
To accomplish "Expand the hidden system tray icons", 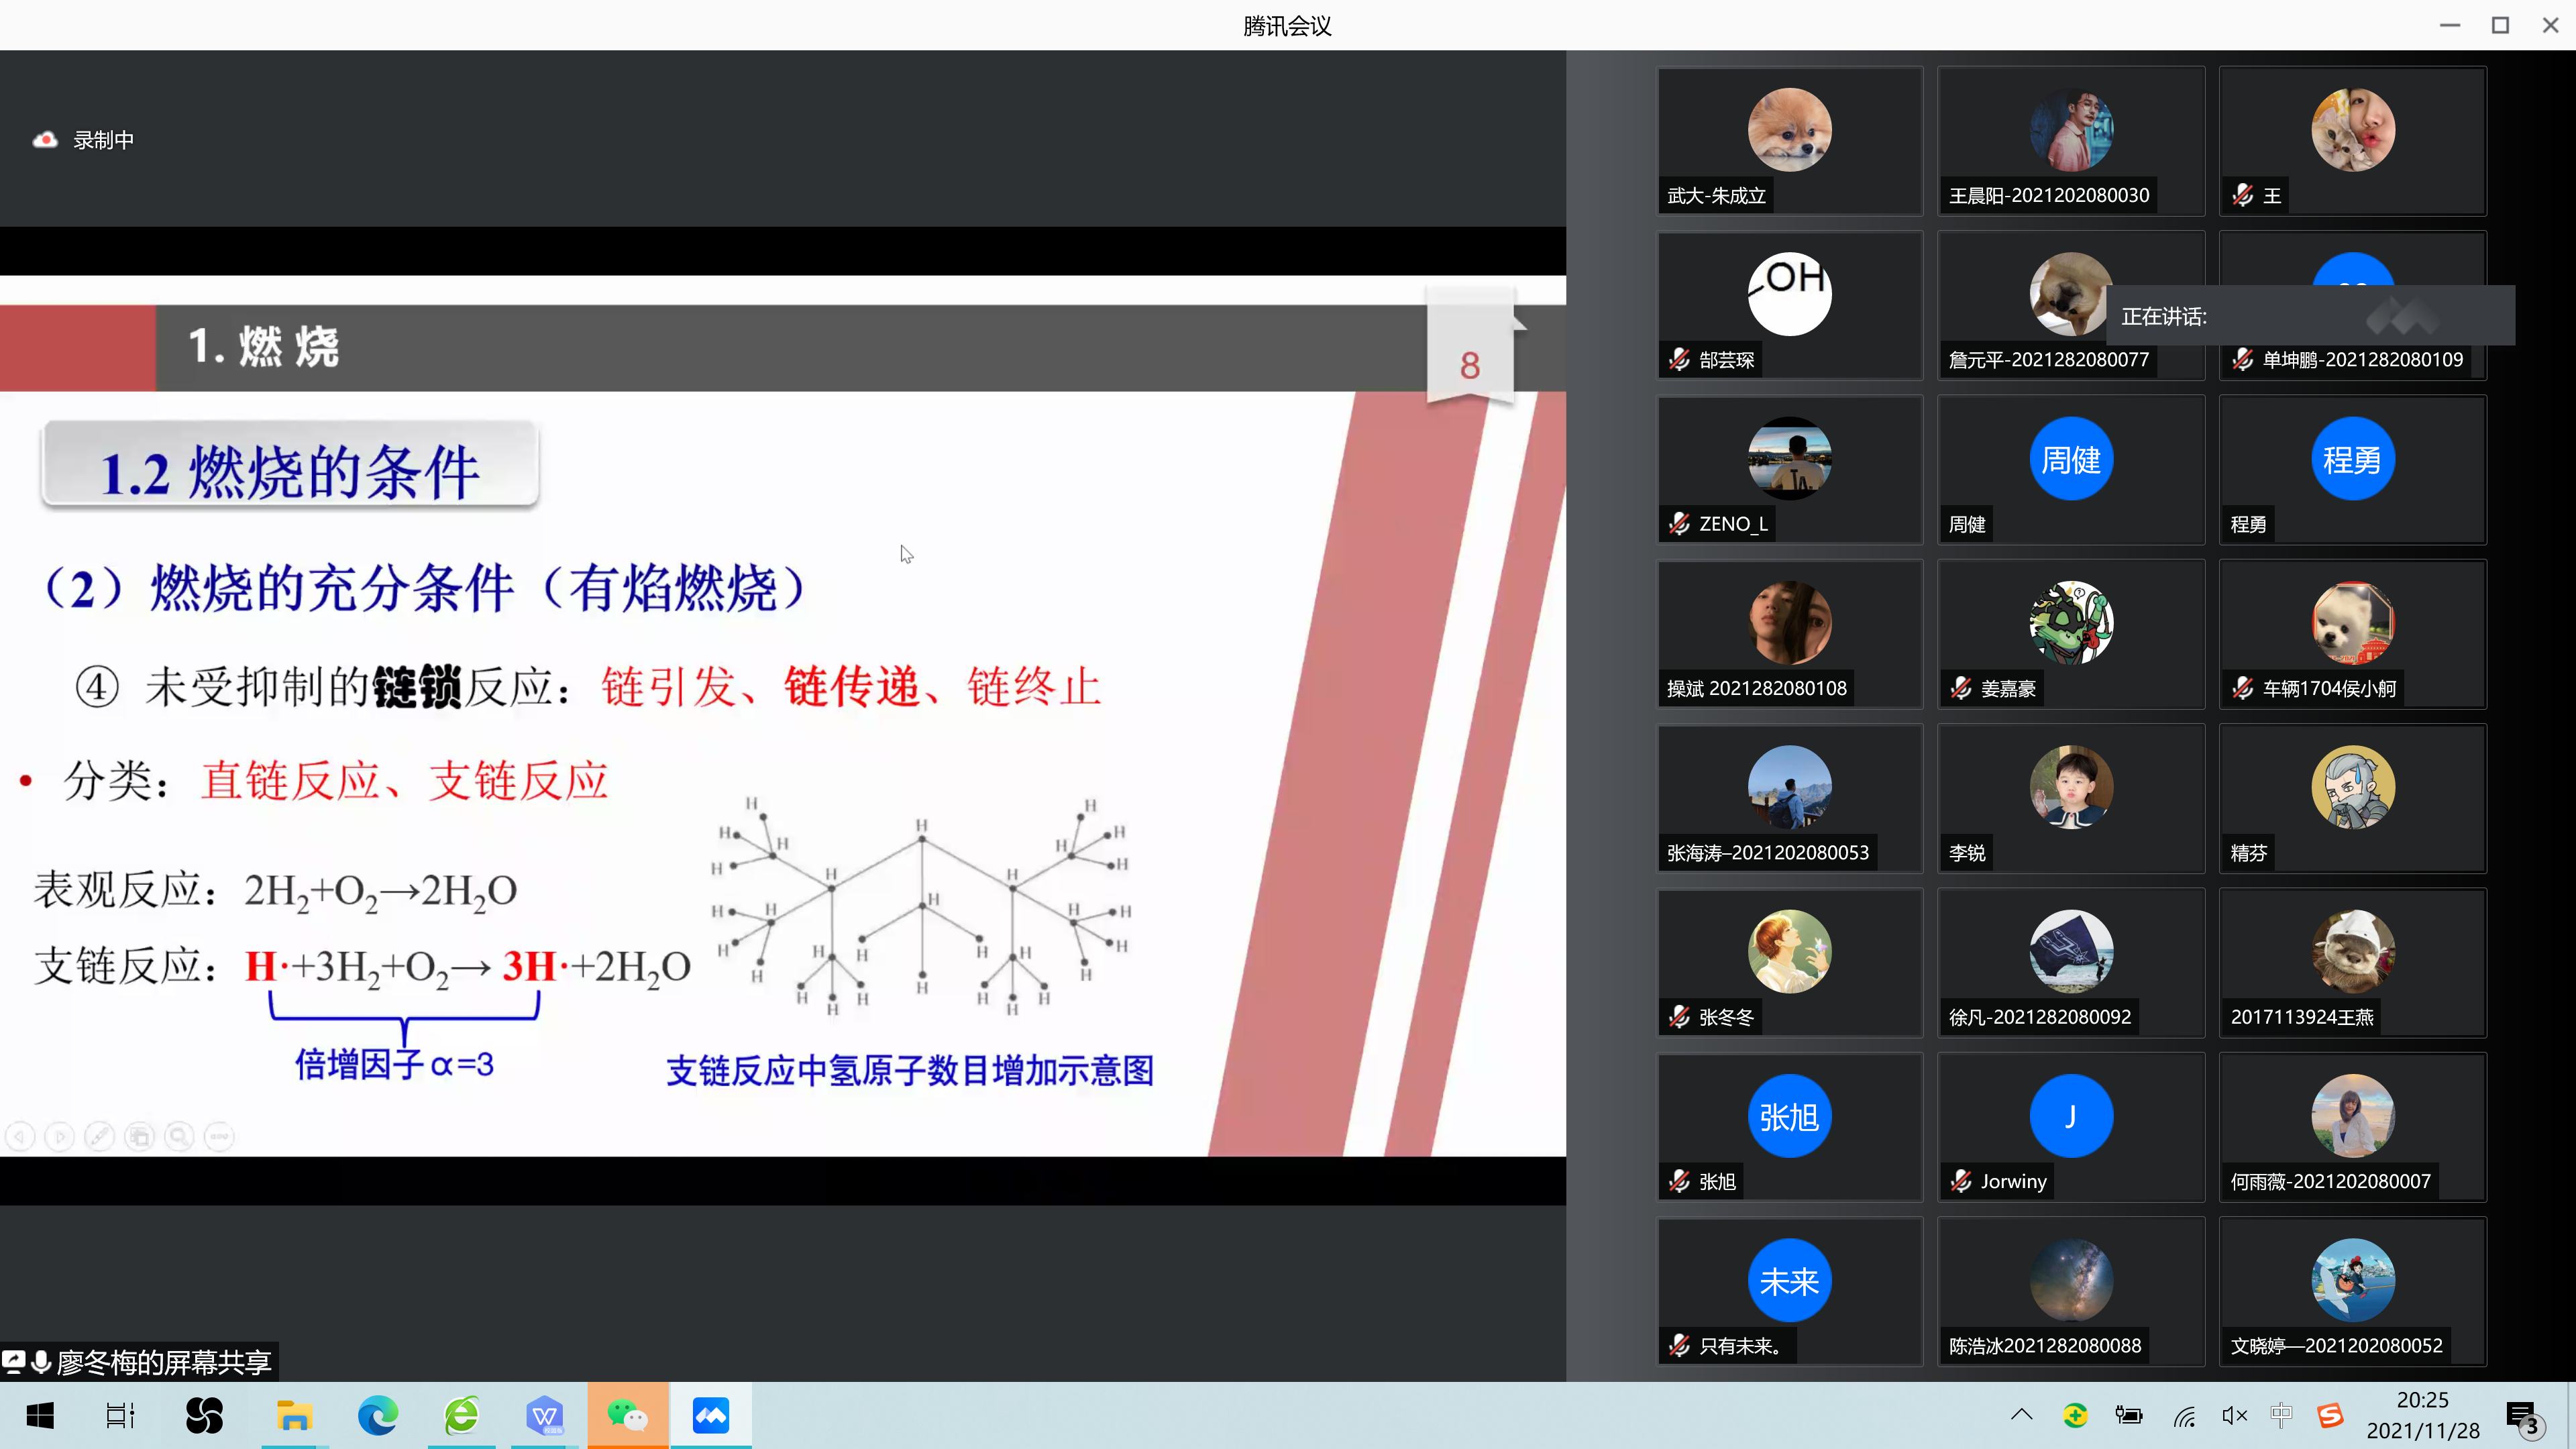I will tap(2021, 1414).
